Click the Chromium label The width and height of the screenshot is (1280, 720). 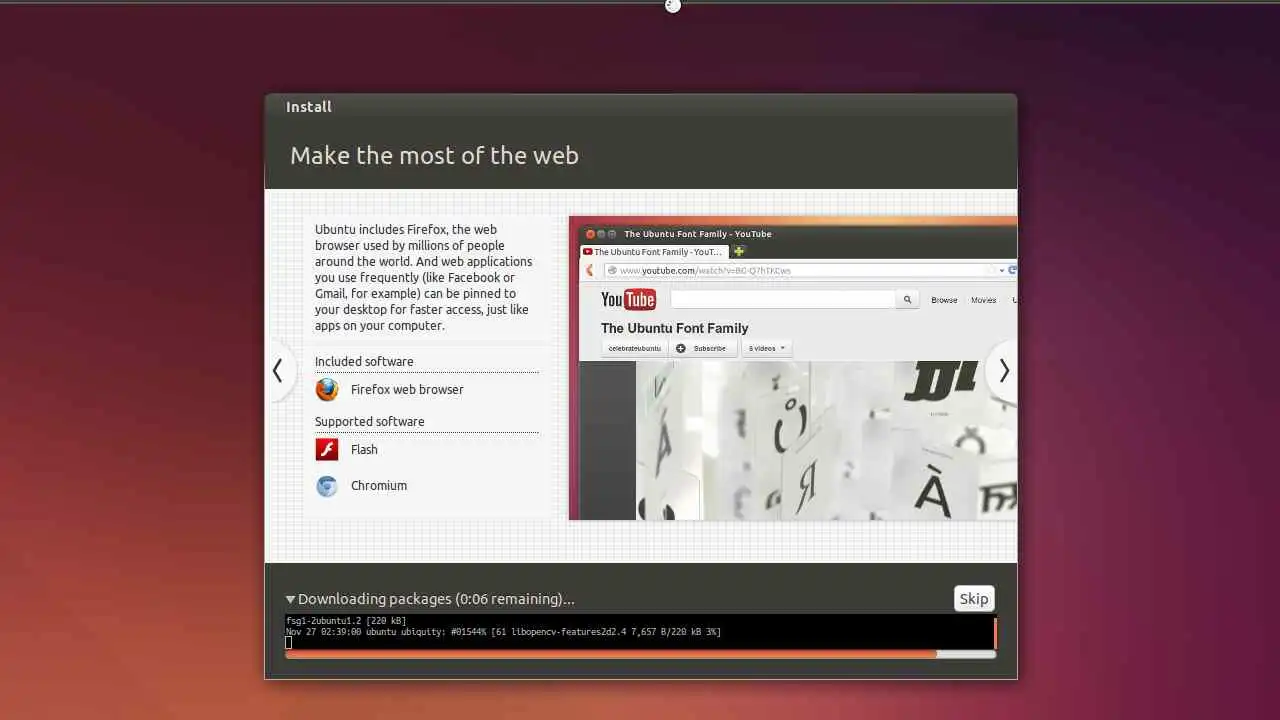379,486
